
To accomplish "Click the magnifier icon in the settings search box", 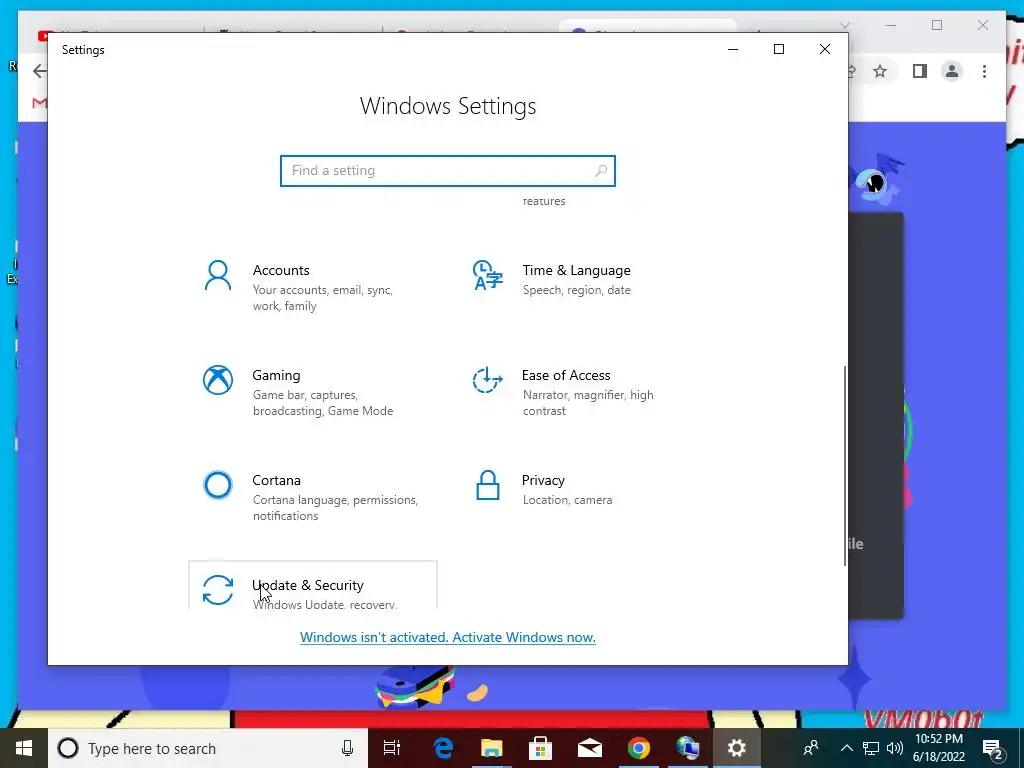I will [601, 170].
